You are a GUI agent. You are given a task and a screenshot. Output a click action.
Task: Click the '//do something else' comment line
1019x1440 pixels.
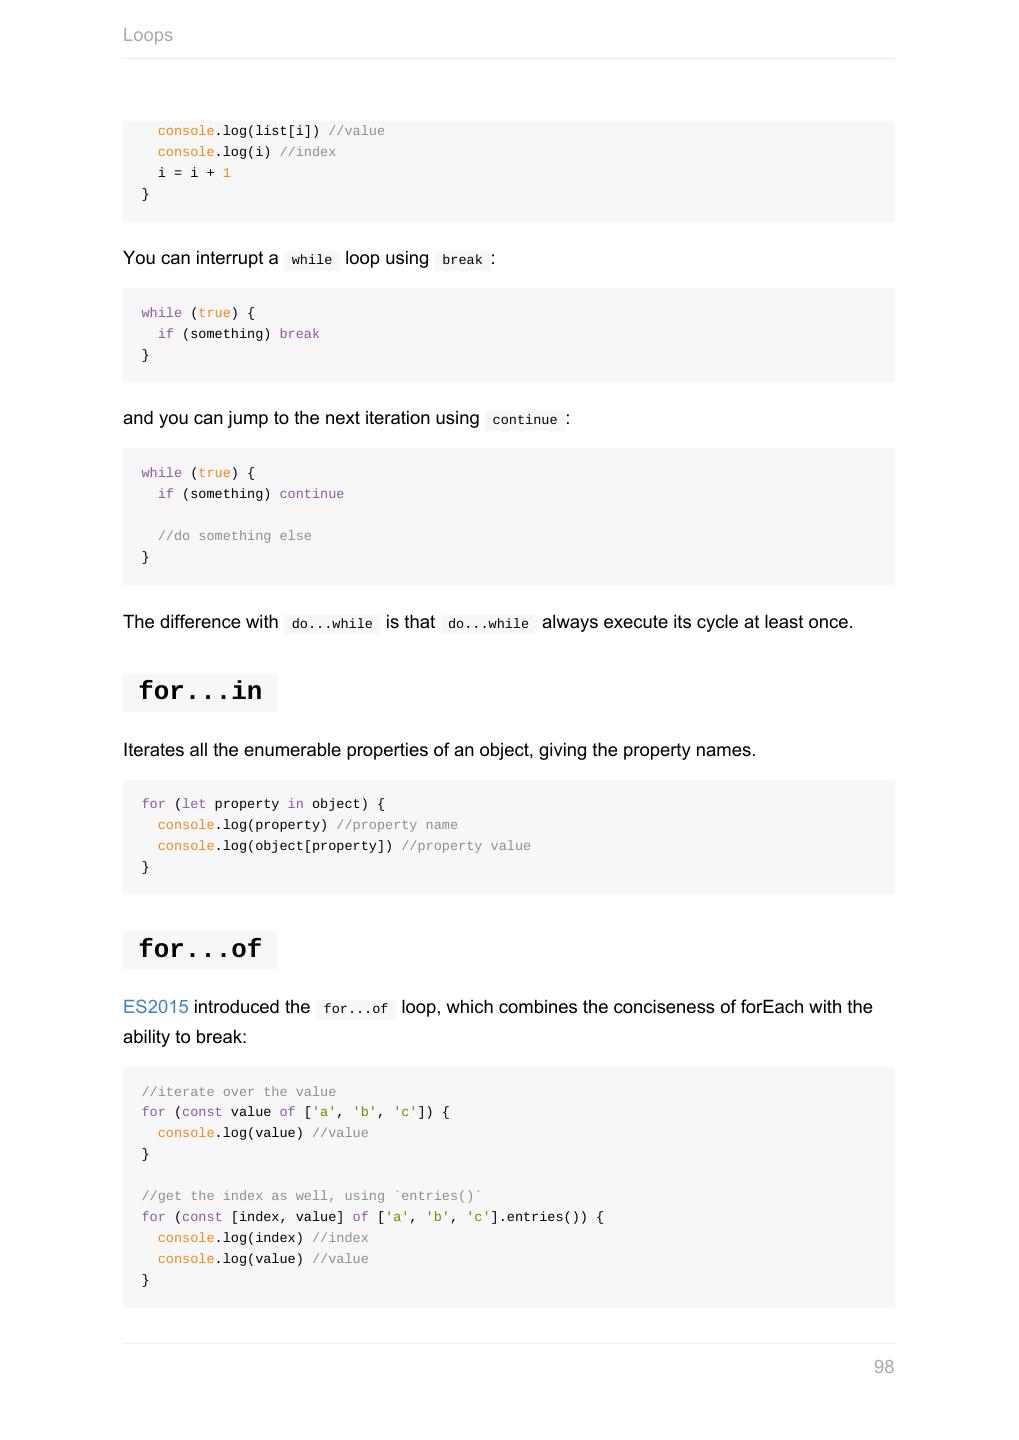235,536
